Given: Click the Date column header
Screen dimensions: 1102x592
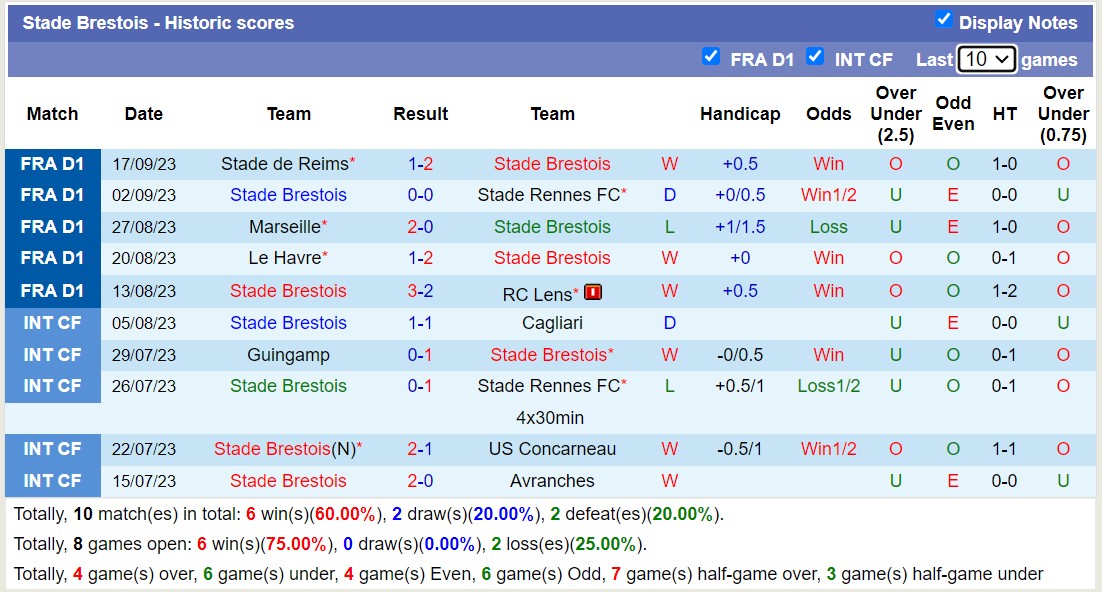Looking at the screenshot, I should [x=144, y=114].
